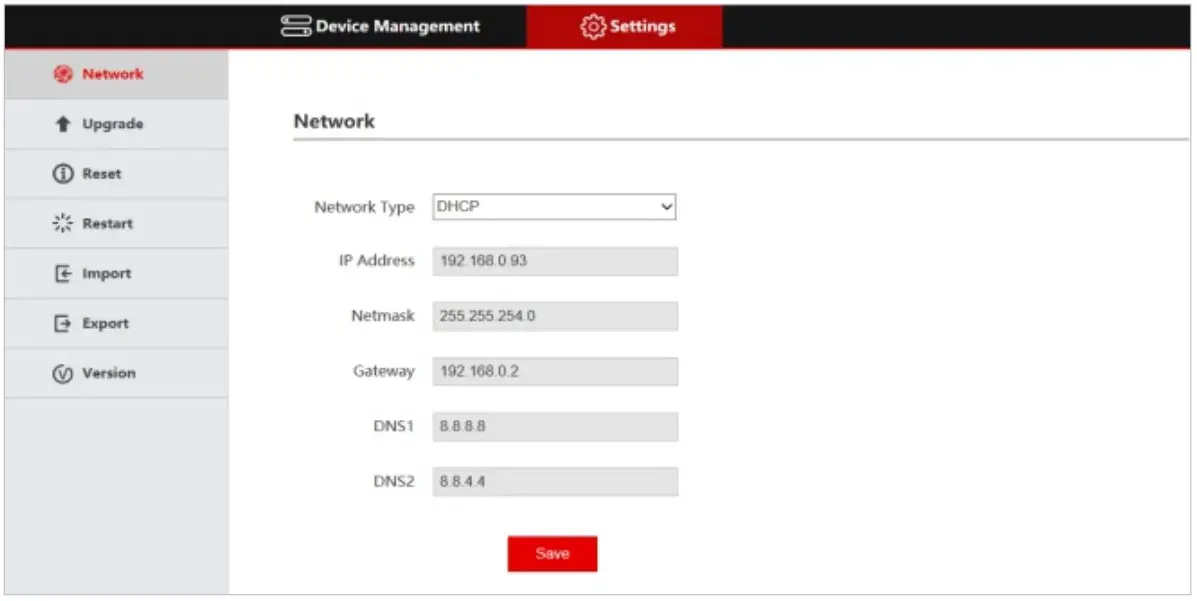Click the Version icon in sidebar

[x=65, y=372]
